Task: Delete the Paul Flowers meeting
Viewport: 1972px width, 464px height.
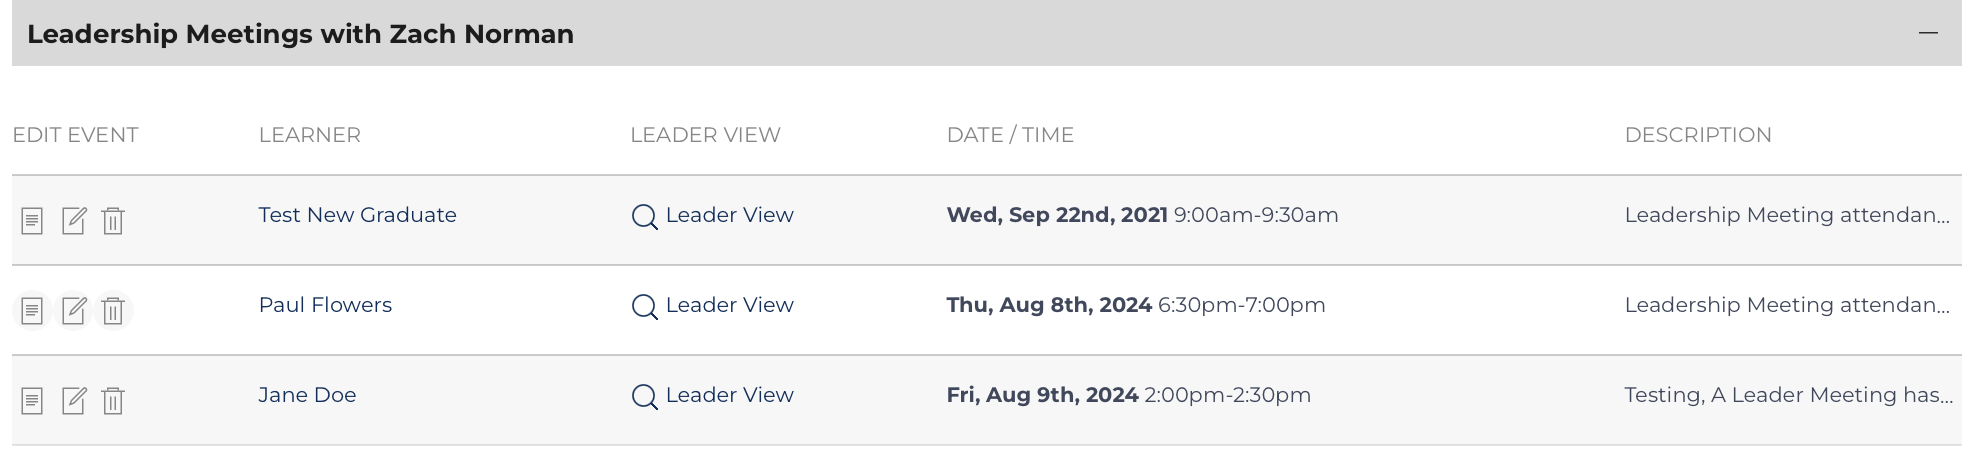Action: pyautogui.click(x=113, y=310)
